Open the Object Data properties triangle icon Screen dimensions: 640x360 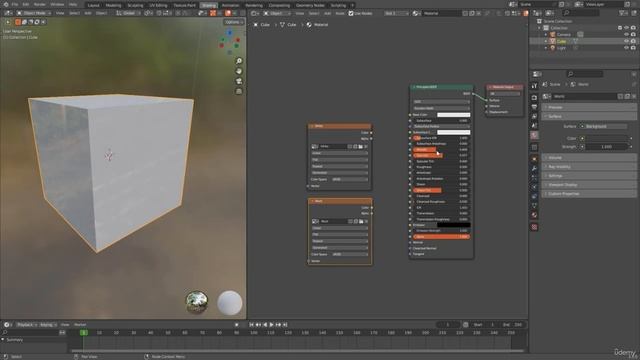[x=534, y=206]
